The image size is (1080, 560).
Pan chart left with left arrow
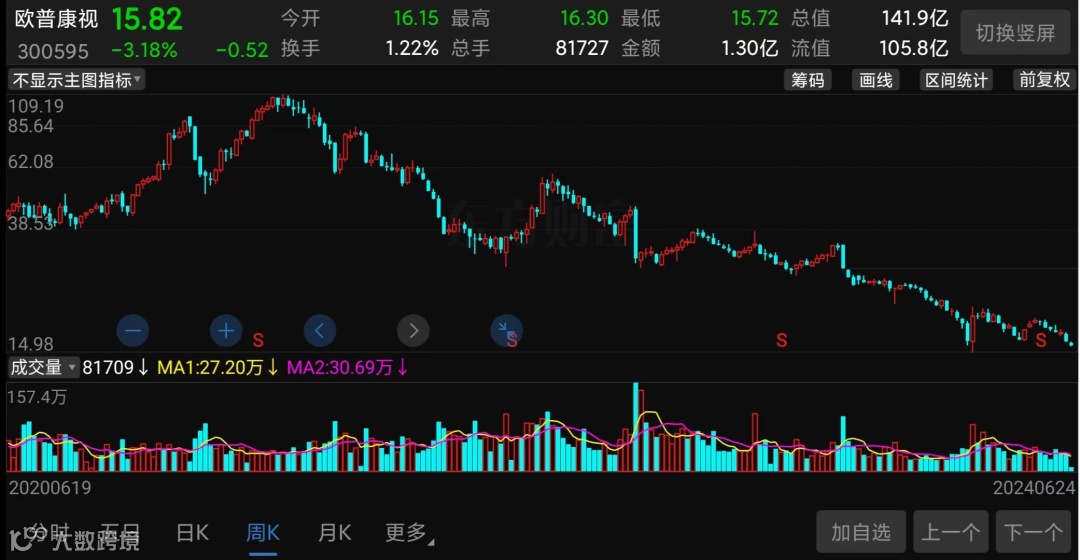[x=320, y=331]
